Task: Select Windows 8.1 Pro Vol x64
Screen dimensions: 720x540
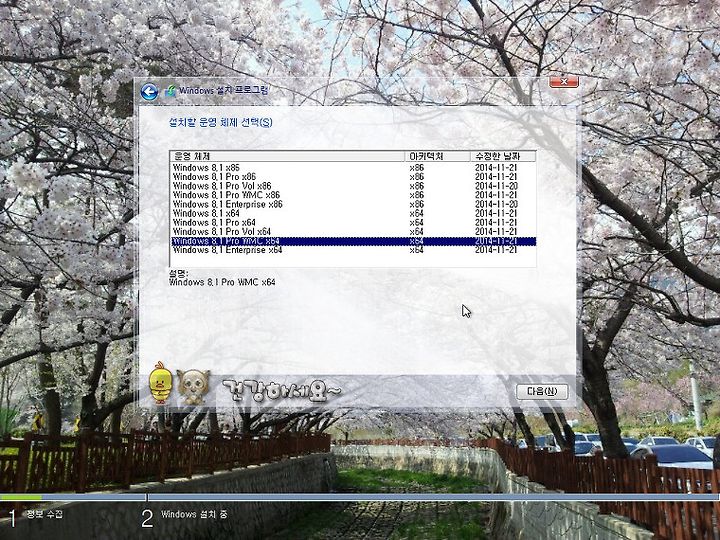Action: click(x=353, y=232)
